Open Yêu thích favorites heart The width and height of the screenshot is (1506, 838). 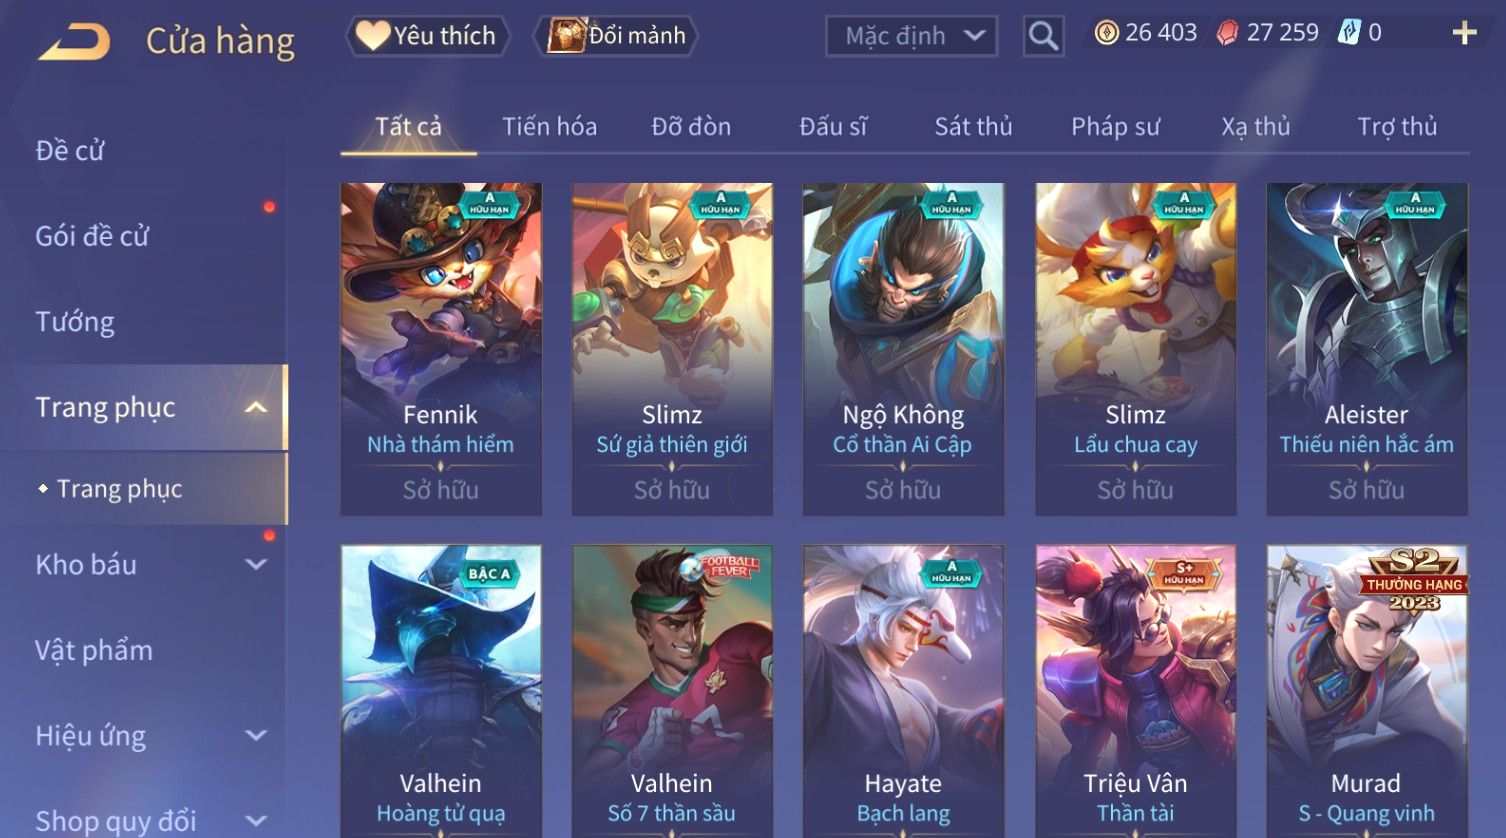point(374,36)
